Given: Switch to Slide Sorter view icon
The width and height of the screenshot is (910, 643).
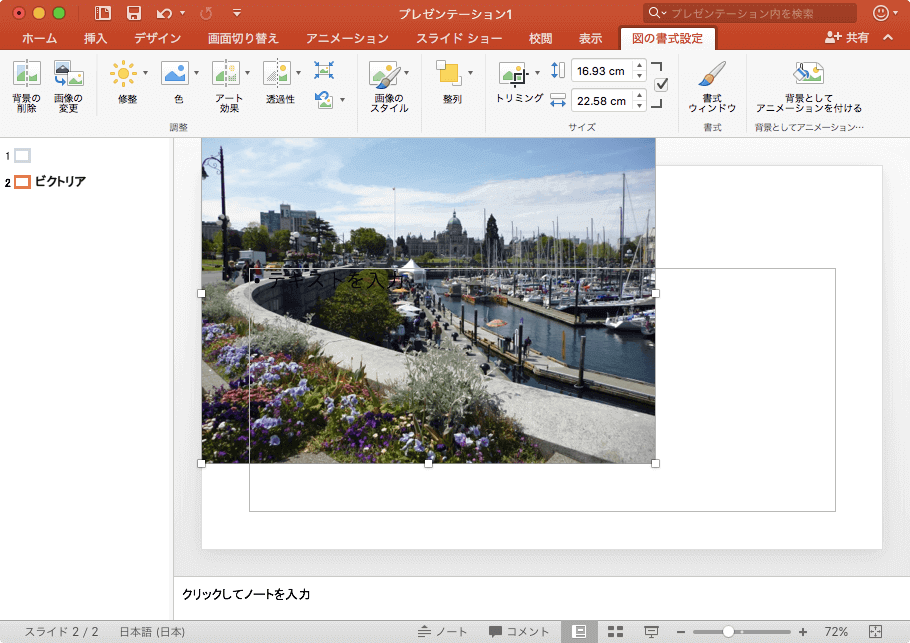Looking at the screenshot, I should click(615, 631).
